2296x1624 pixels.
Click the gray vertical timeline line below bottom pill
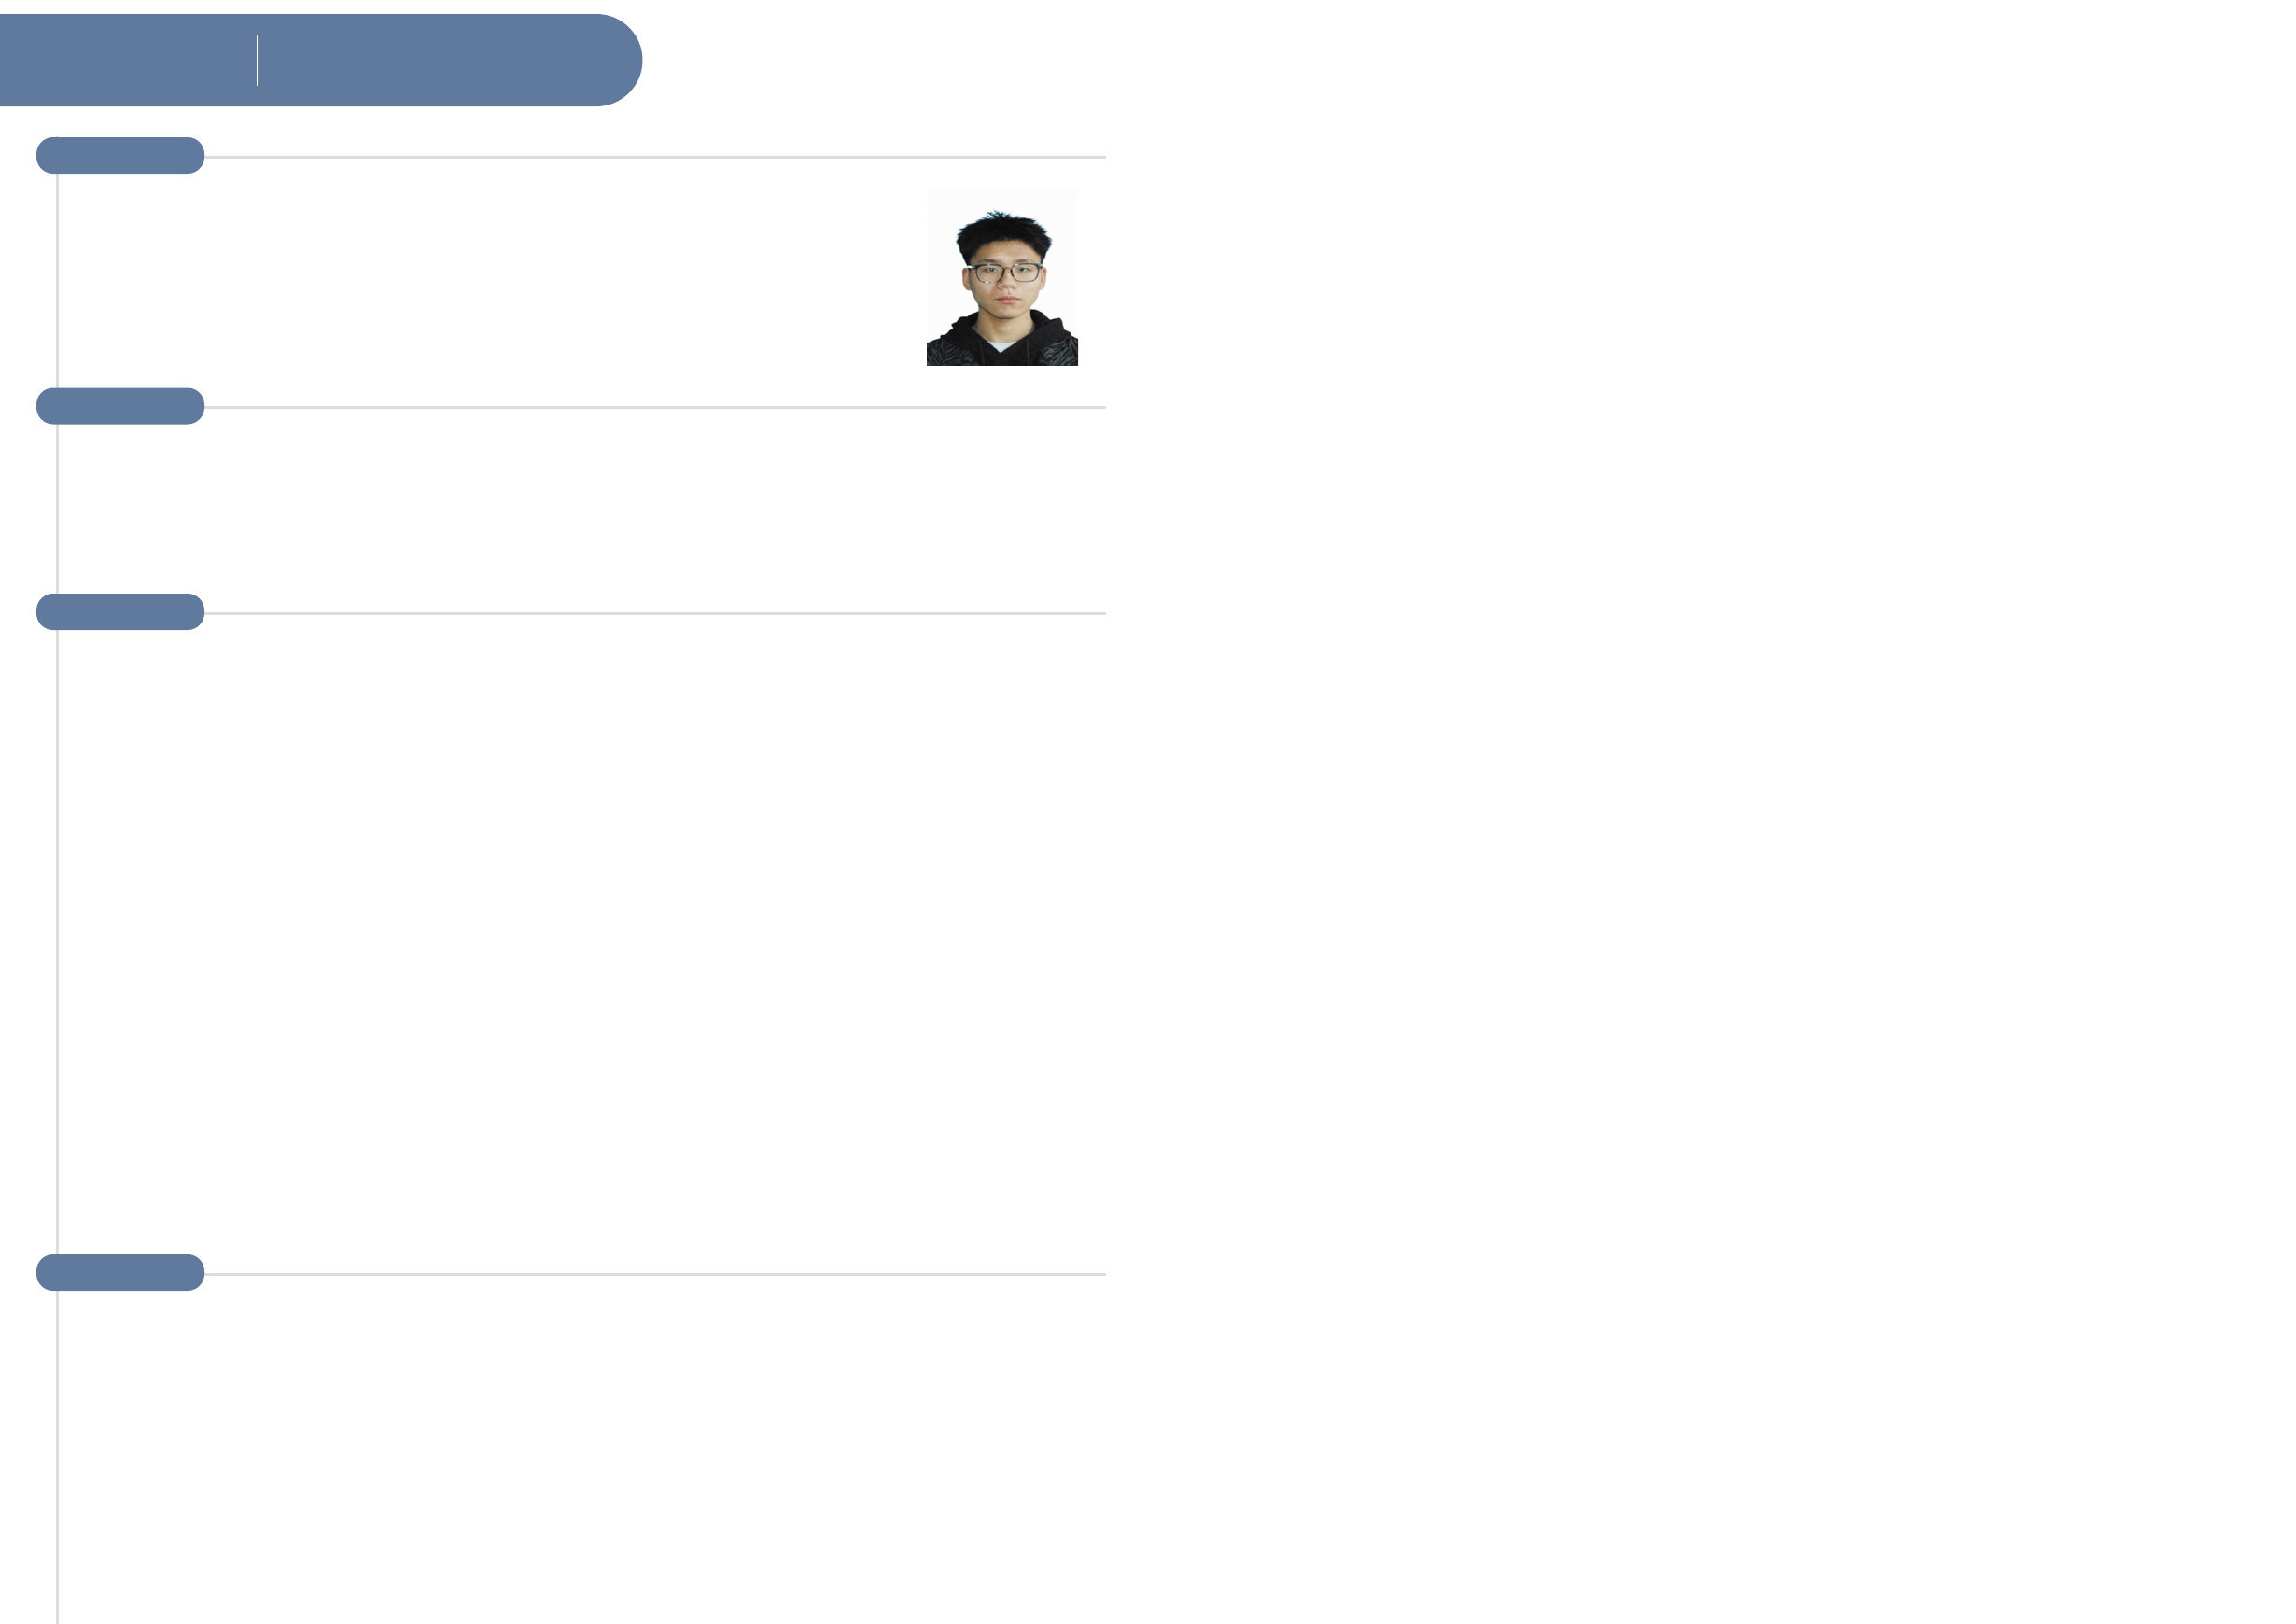tap(58, 1450)
